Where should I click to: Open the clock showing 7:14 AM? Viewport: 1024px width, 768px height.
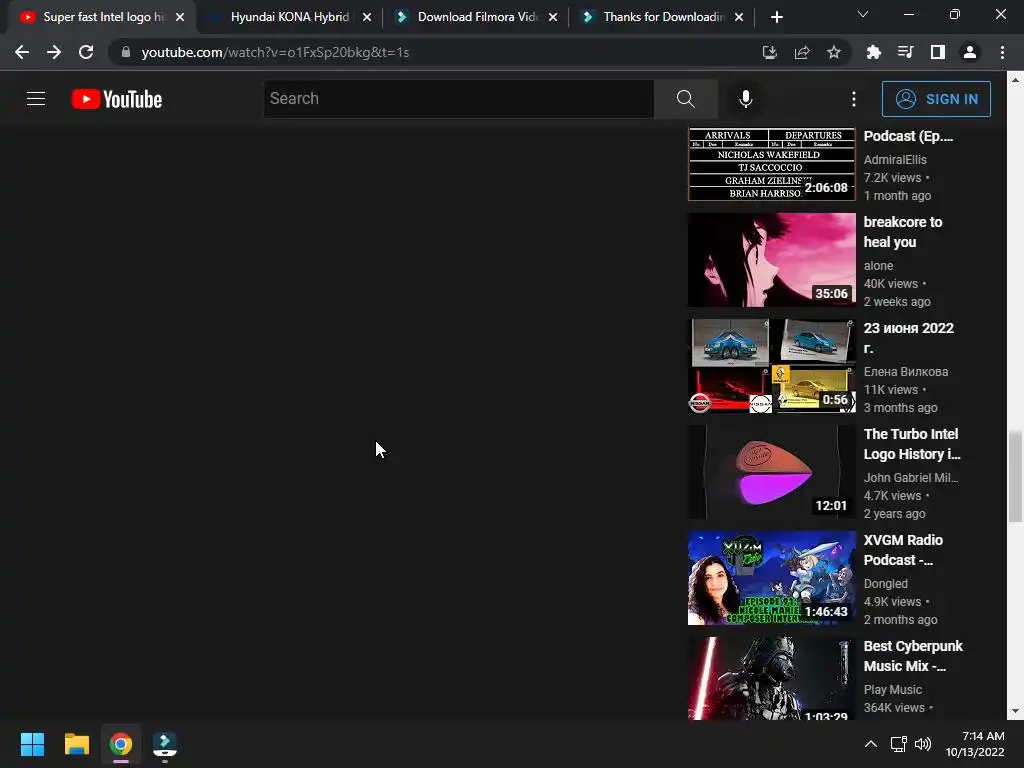975,744
